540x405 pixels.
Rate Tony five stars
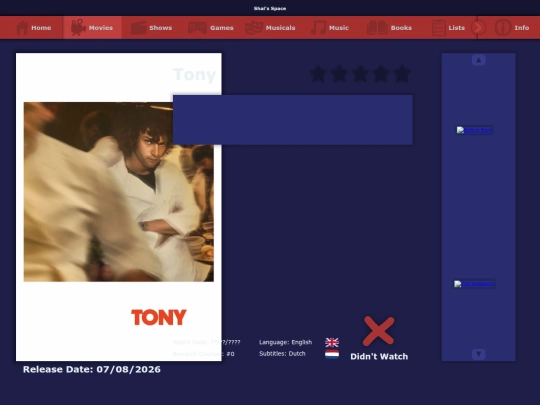click(402, 74)
